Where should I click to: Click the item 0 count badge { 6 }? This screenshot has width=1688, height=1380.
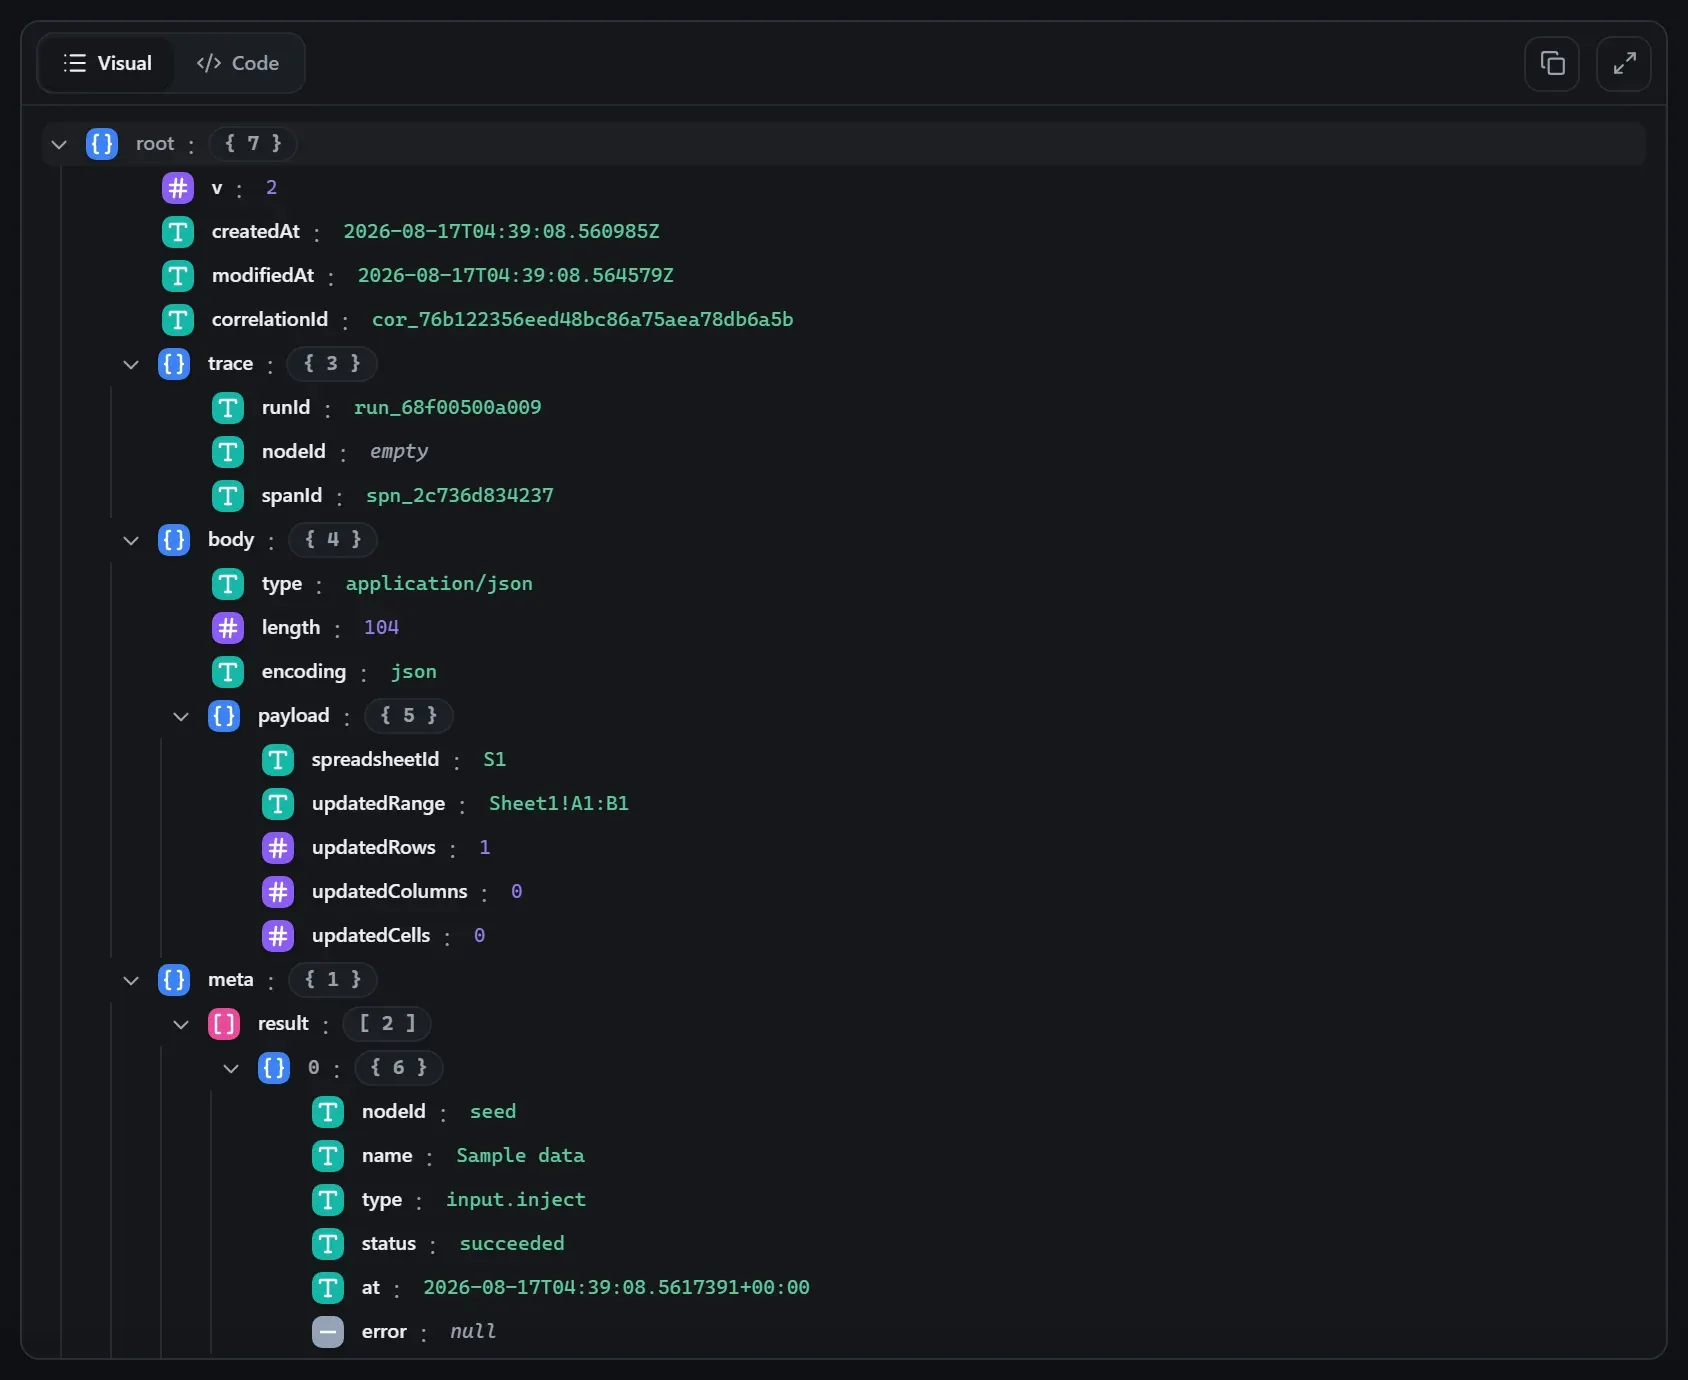[x=399, y=1068]
